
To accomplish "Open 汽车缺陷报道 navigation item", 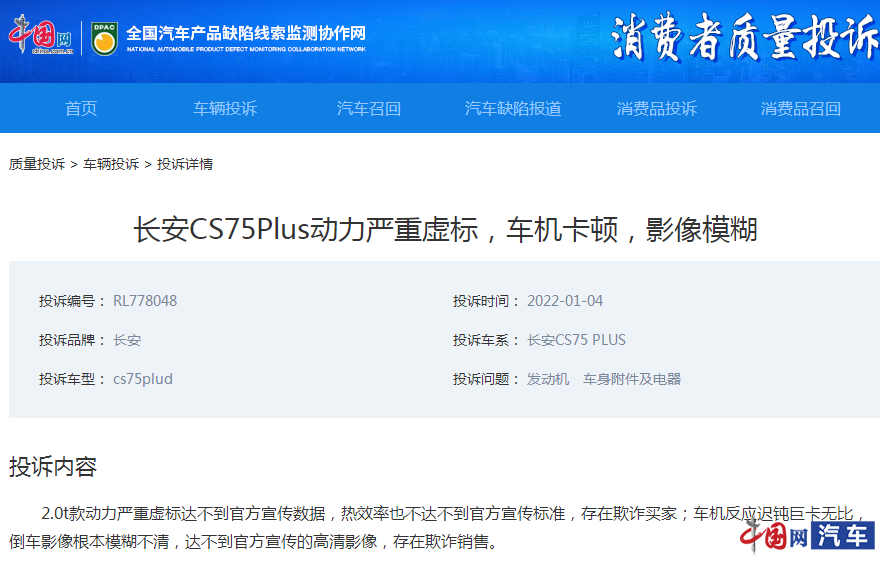I will (513, 108).
